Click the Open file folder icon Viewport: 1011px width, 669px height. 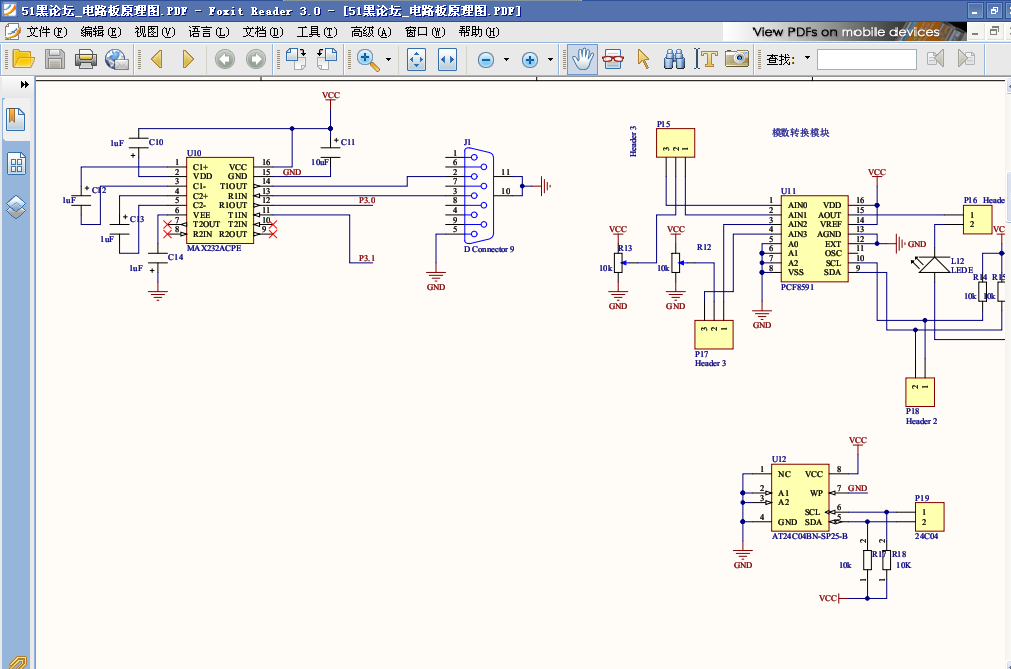pyautogui.click(x=24, y=59)
